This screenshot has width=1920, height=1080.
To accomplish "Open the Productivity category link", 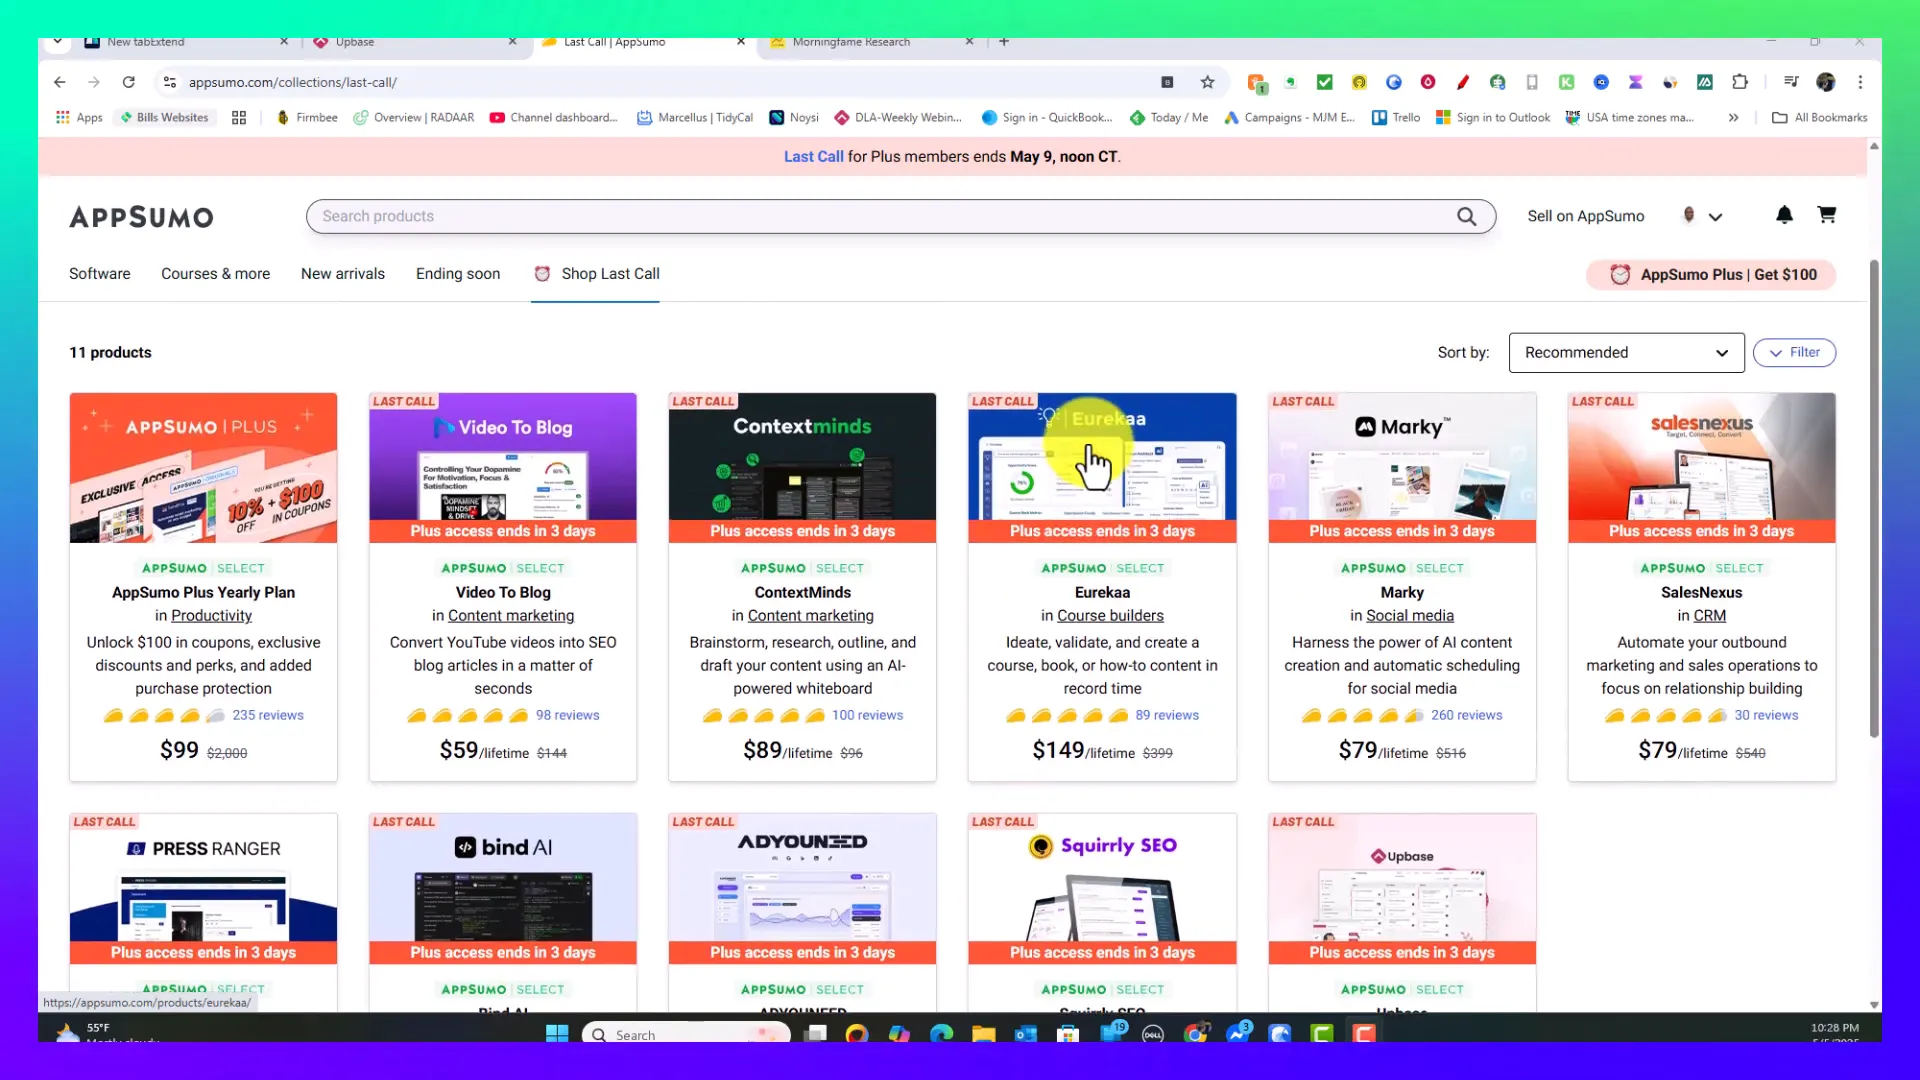I will point(211,616).
